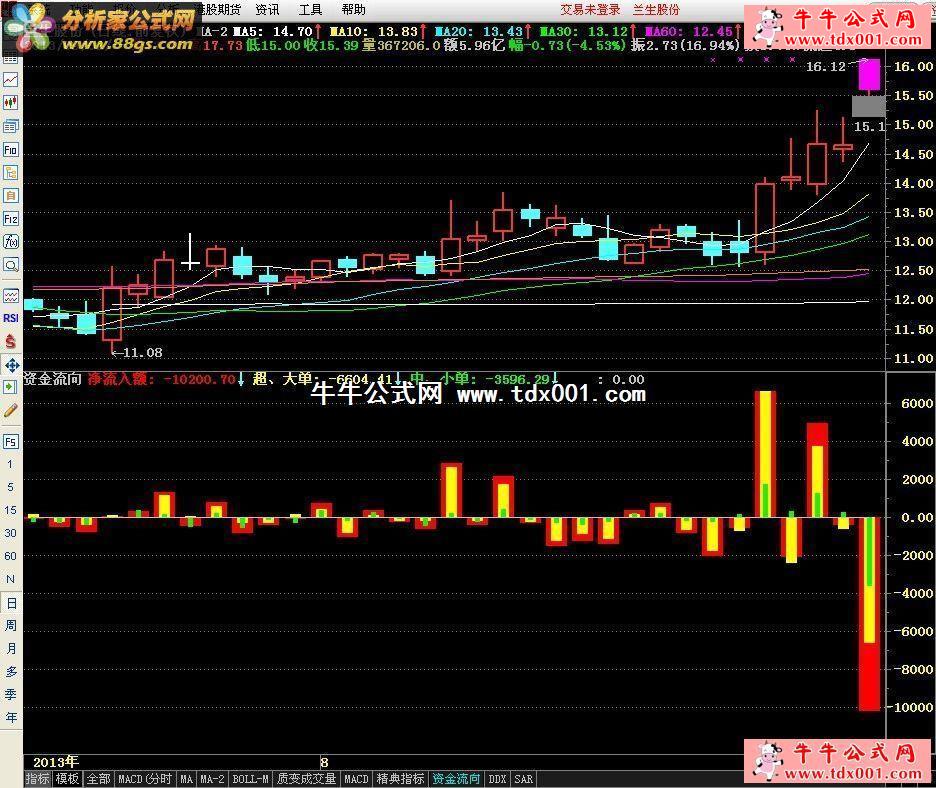This screenshot has height=788, width=936.
Task: Switch to the monthly (月) period
Action: tap(11, 649)
